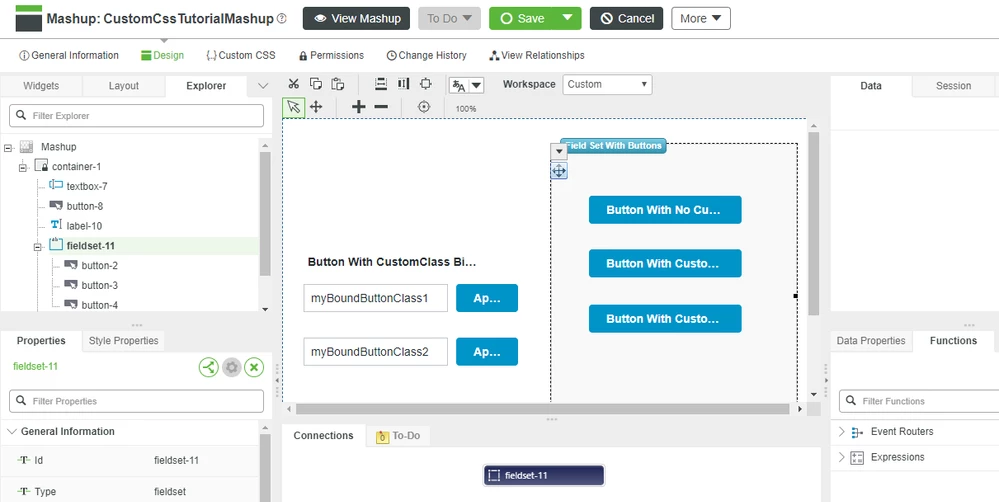Image resolution: width=999 pixels, height=502 pixels.
Task: Click the Filter Properties search field
Action: (x=136, y=401)
